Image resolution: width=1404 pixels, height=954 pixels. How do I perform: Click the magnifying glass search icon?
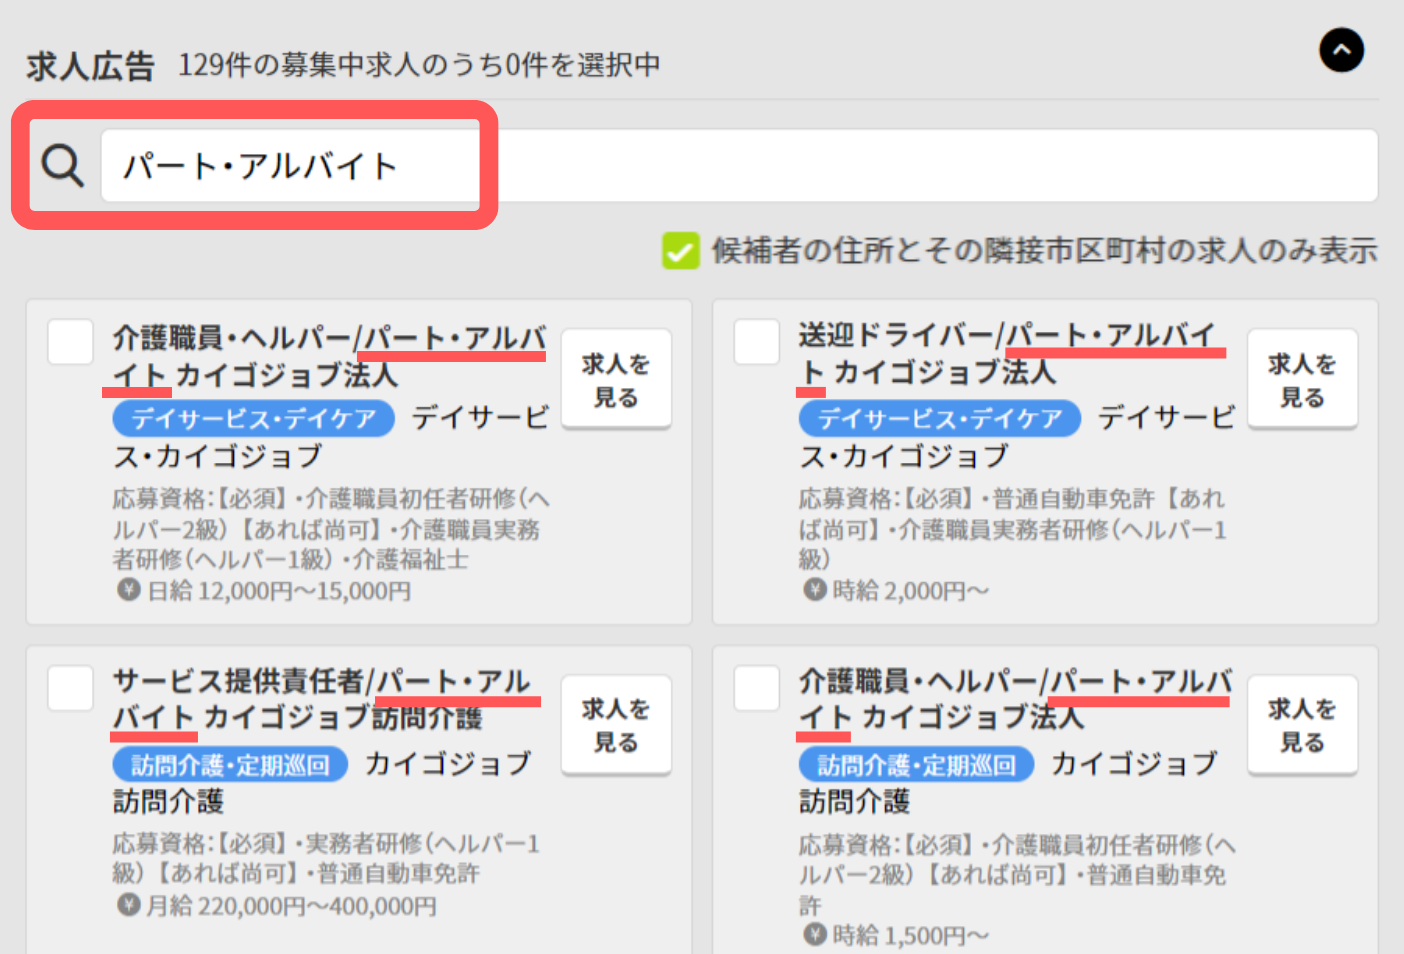point(62,165)
